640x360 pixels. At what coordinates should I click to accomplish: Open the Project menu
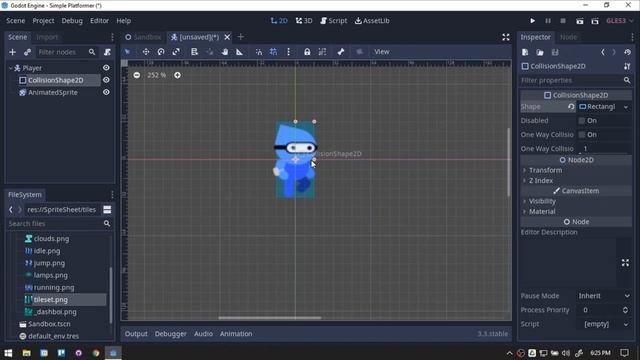[x=43, y=21]
